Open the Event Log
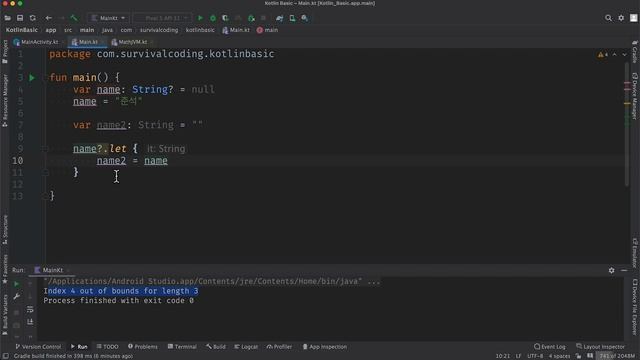 (550, 347)
